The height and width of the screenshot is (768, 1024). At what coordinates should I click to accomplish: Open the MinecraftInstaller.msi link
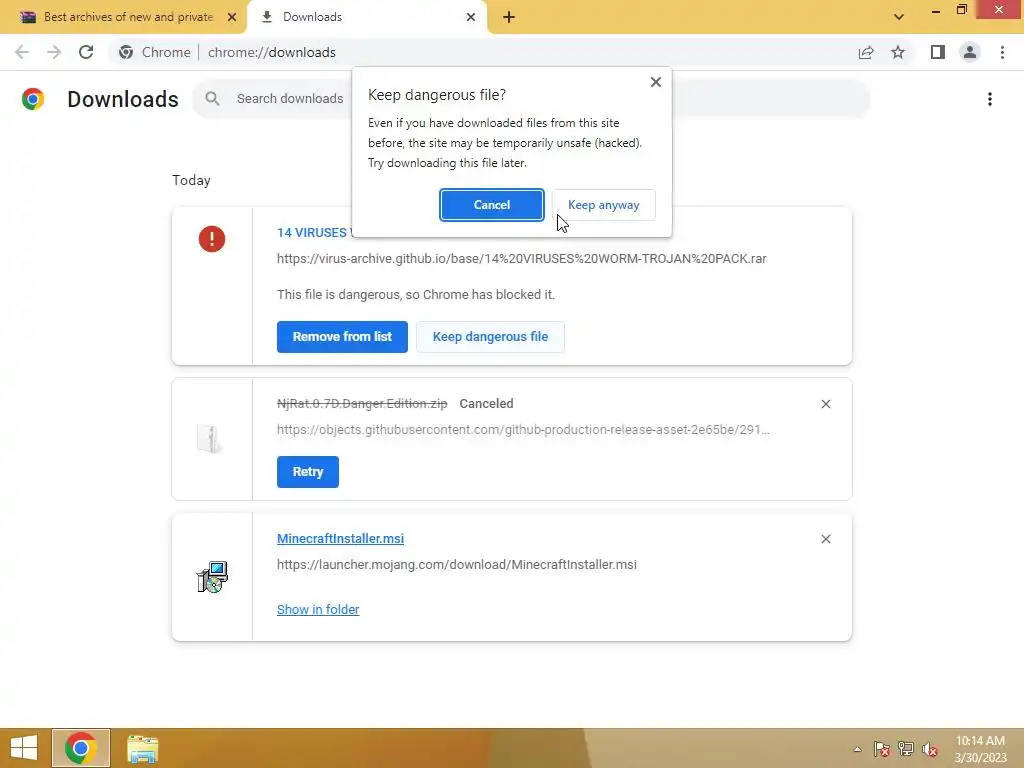click(x=340, y=539)
